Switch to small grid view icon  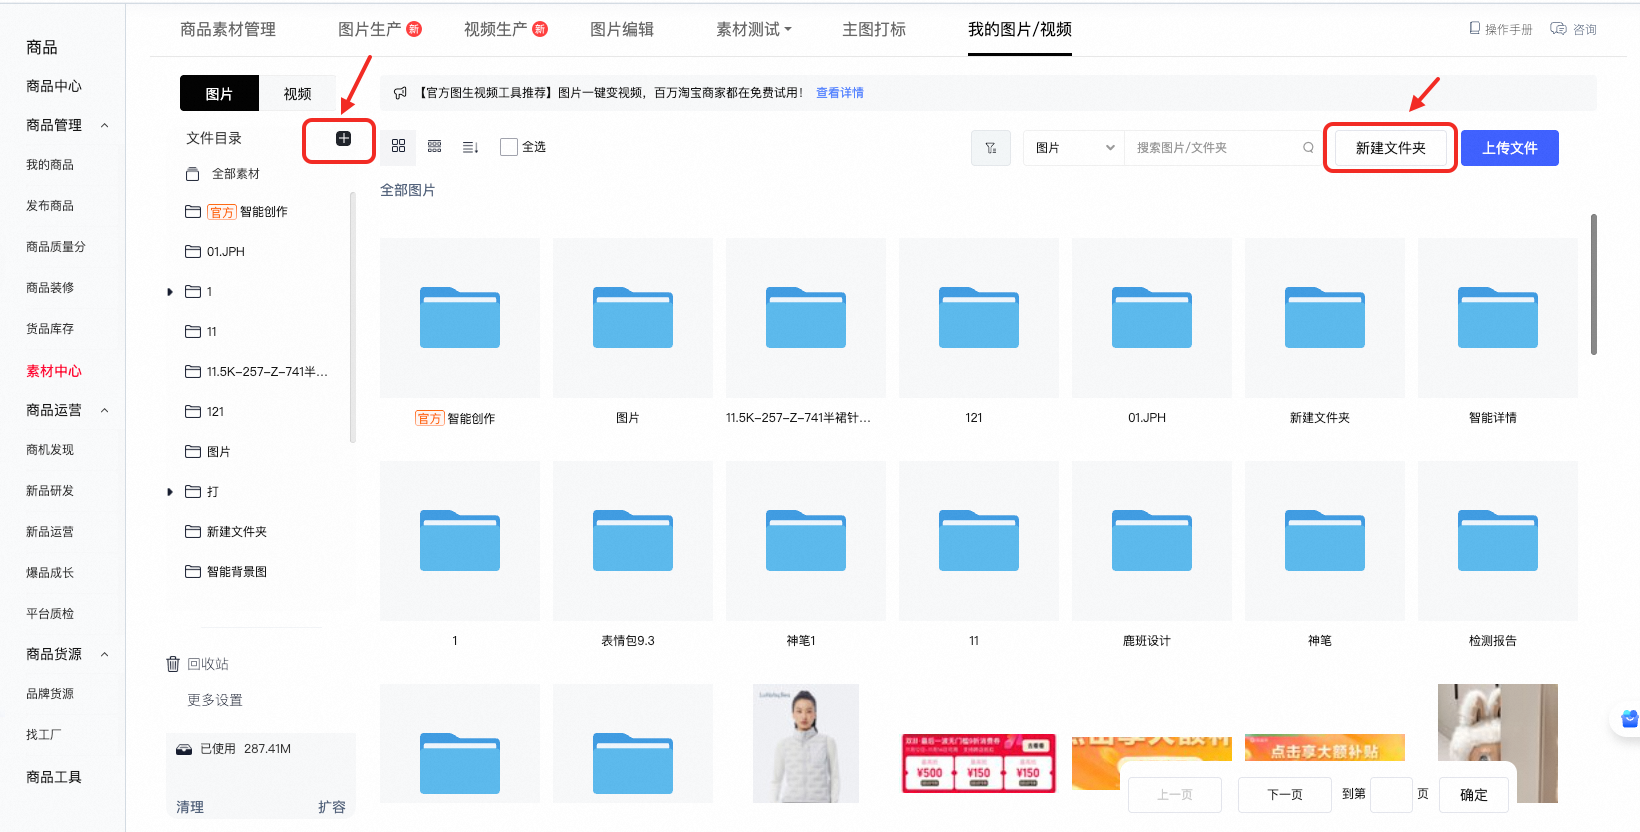coord(434,146)
